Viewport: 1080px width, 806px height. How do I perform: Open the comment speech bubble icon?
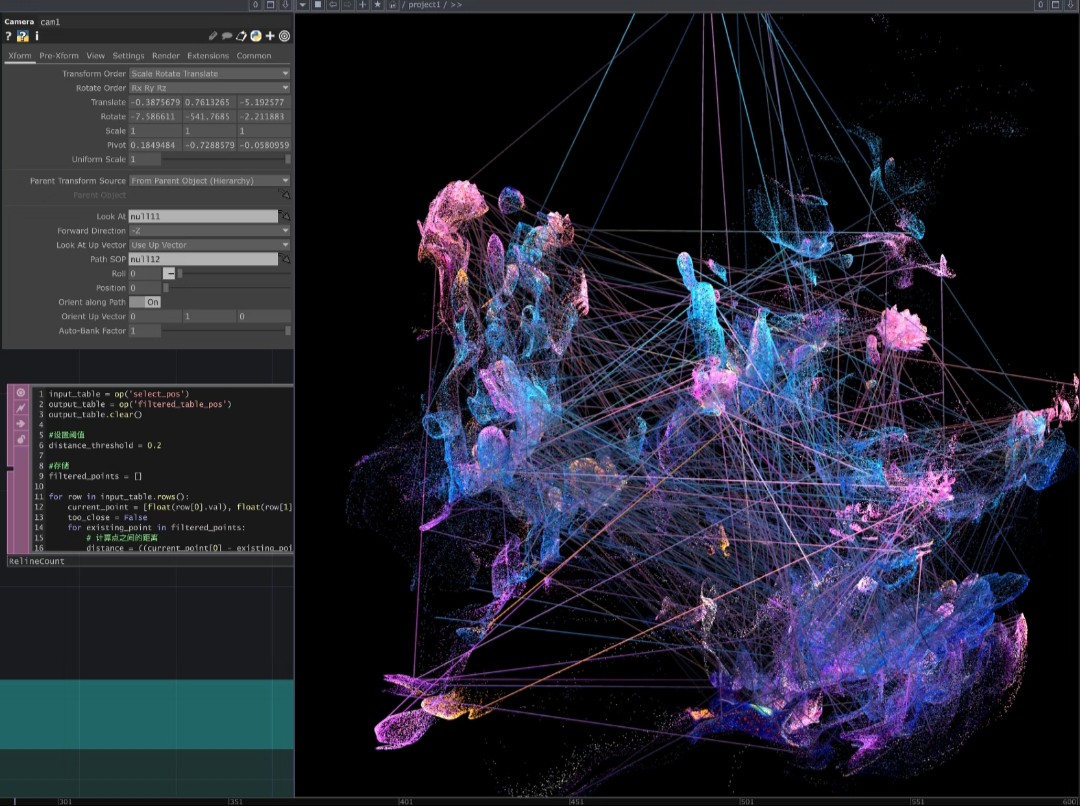(227, 36)
